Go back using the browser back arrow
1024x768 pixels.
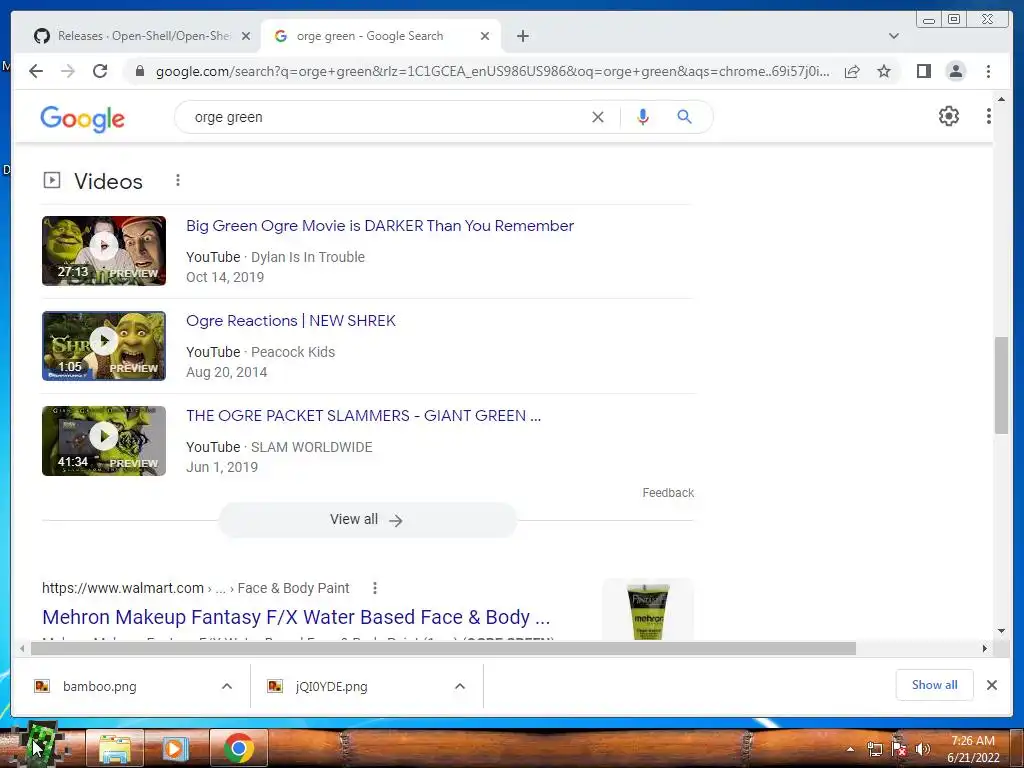point(36,71)
